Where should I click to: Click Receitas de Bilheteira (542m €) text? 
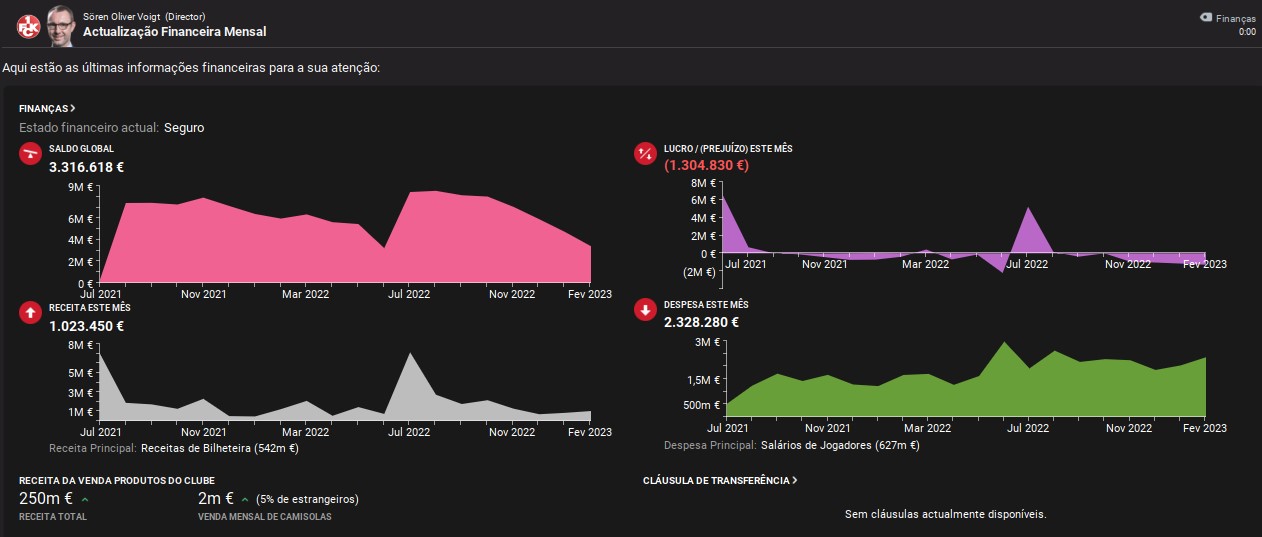[x=220, y=448]
